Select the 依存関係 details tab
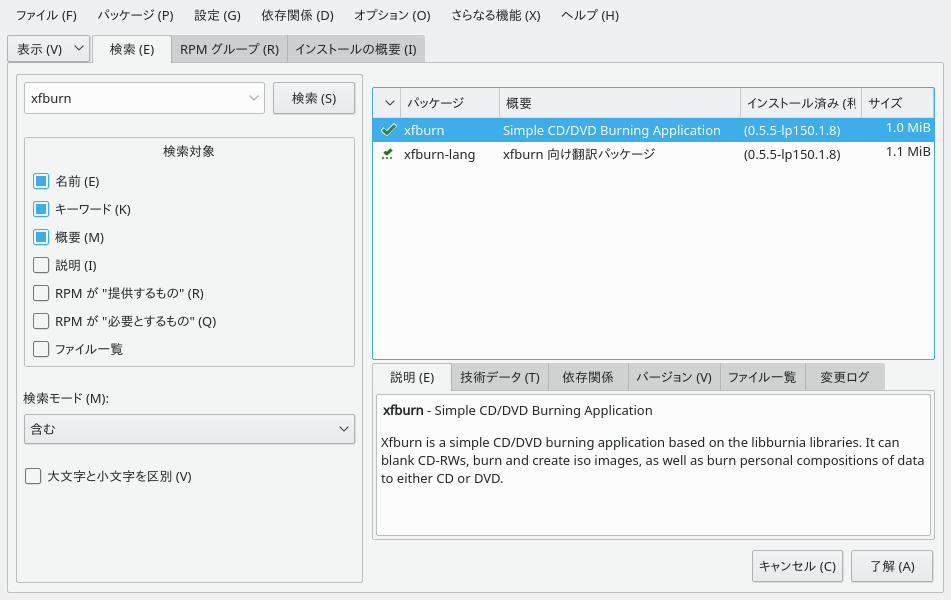951x600 pixels. pyautogui.click(x=588, y=377)
